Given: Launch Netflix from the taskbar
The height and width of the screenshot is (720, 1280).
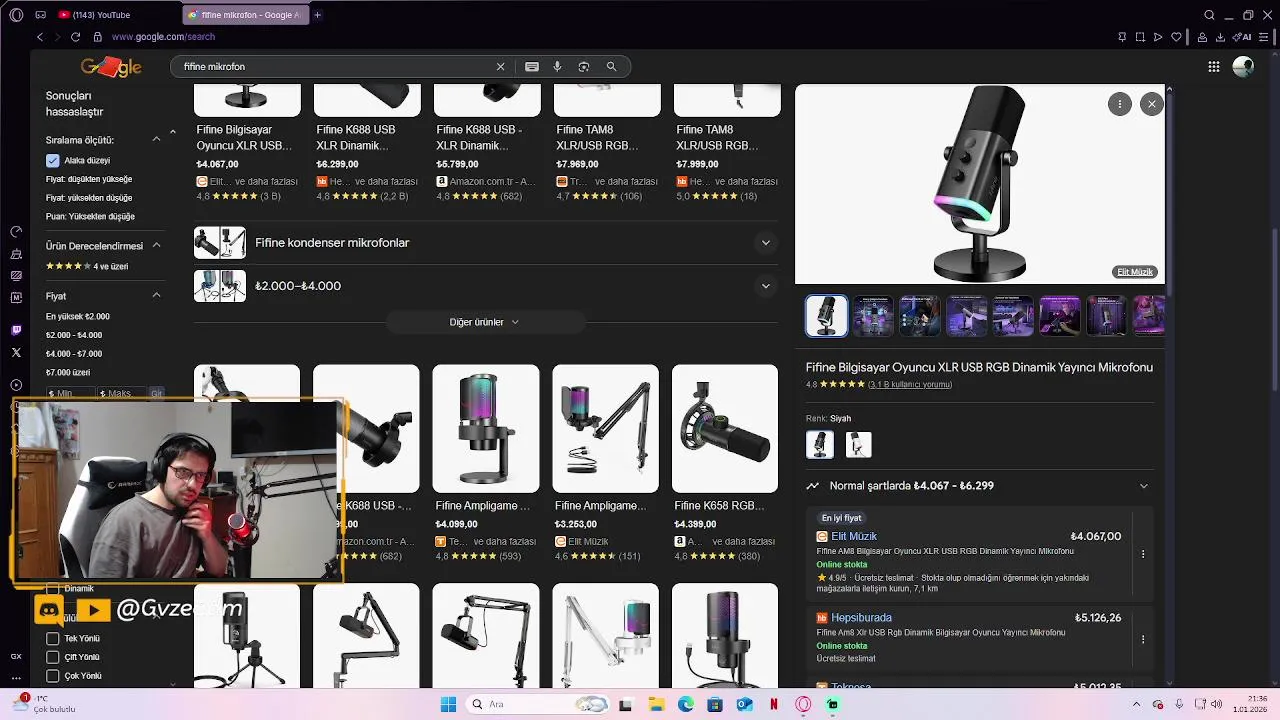Looking at the screenshot, I should [773, 704].
